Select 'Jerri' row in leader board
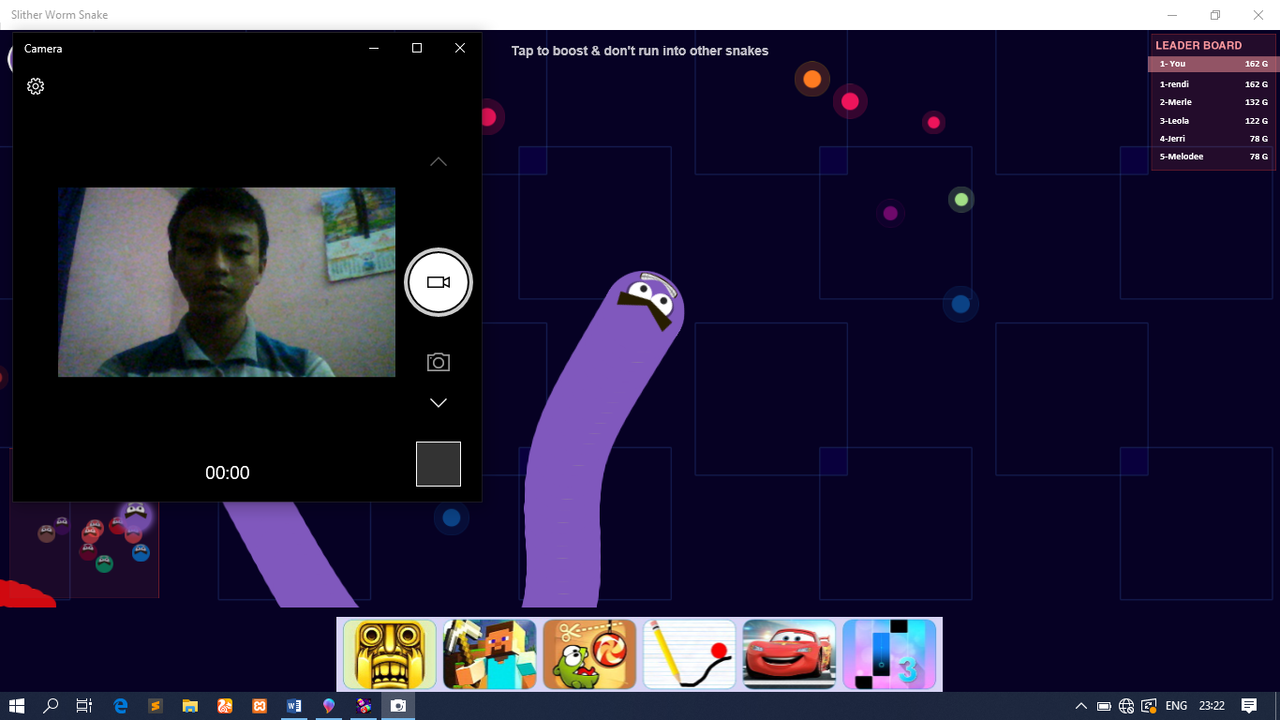1280x720 pixels. [1213, 139]
